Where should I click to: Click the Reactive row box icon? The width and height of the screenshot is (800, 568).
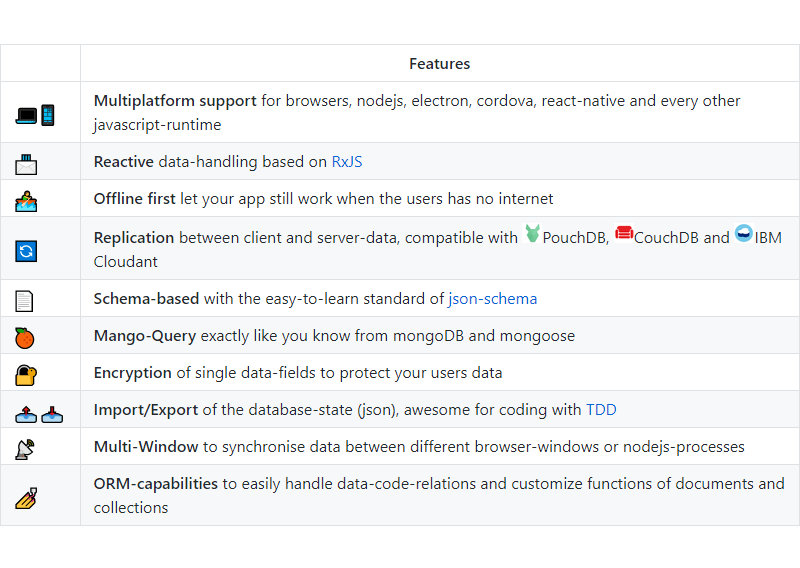point(26,163)
